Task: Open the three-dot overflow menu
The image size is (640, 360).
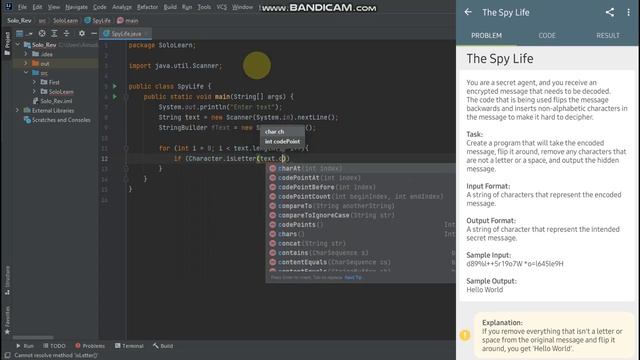Action: [x=628, y=12]
